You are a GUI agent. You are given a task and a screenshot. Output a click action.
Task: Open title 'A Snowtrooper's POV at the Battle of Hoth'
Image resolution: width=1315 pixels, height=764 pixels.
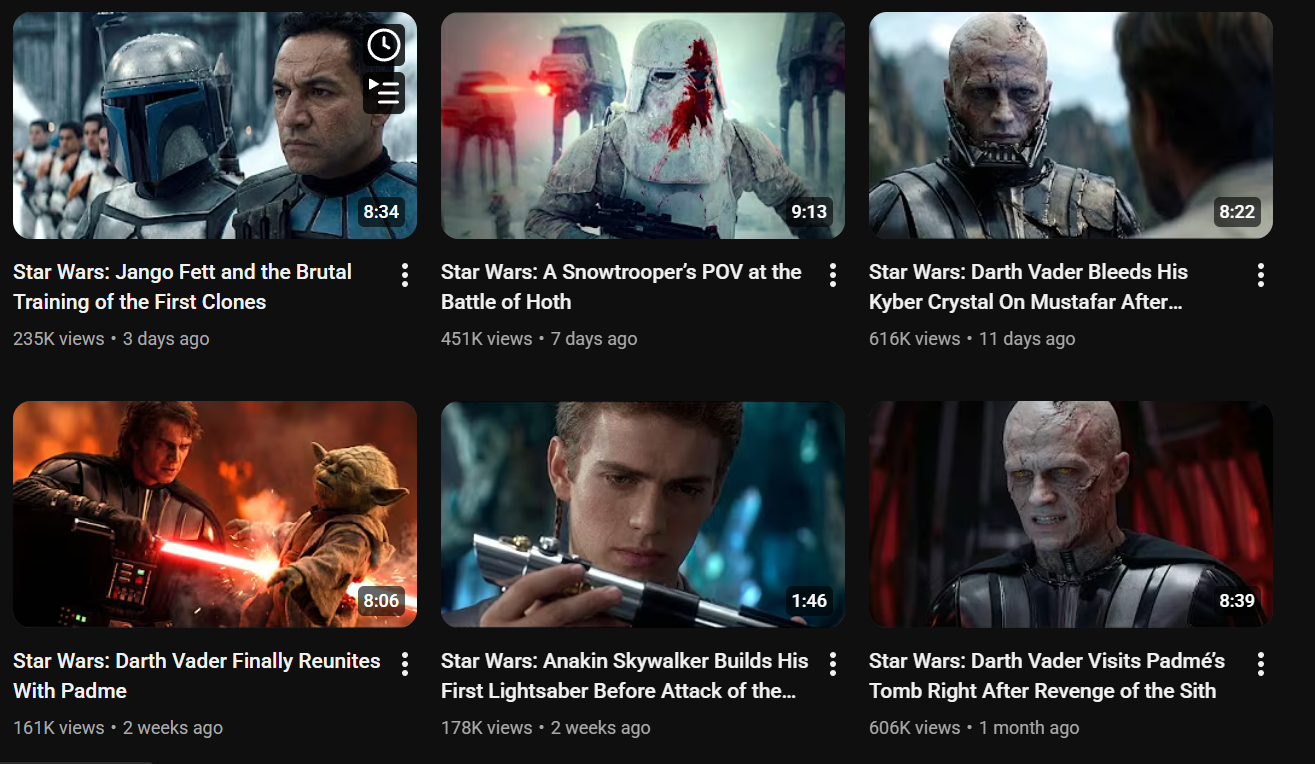pyautogui.click(x=621, y=287)
